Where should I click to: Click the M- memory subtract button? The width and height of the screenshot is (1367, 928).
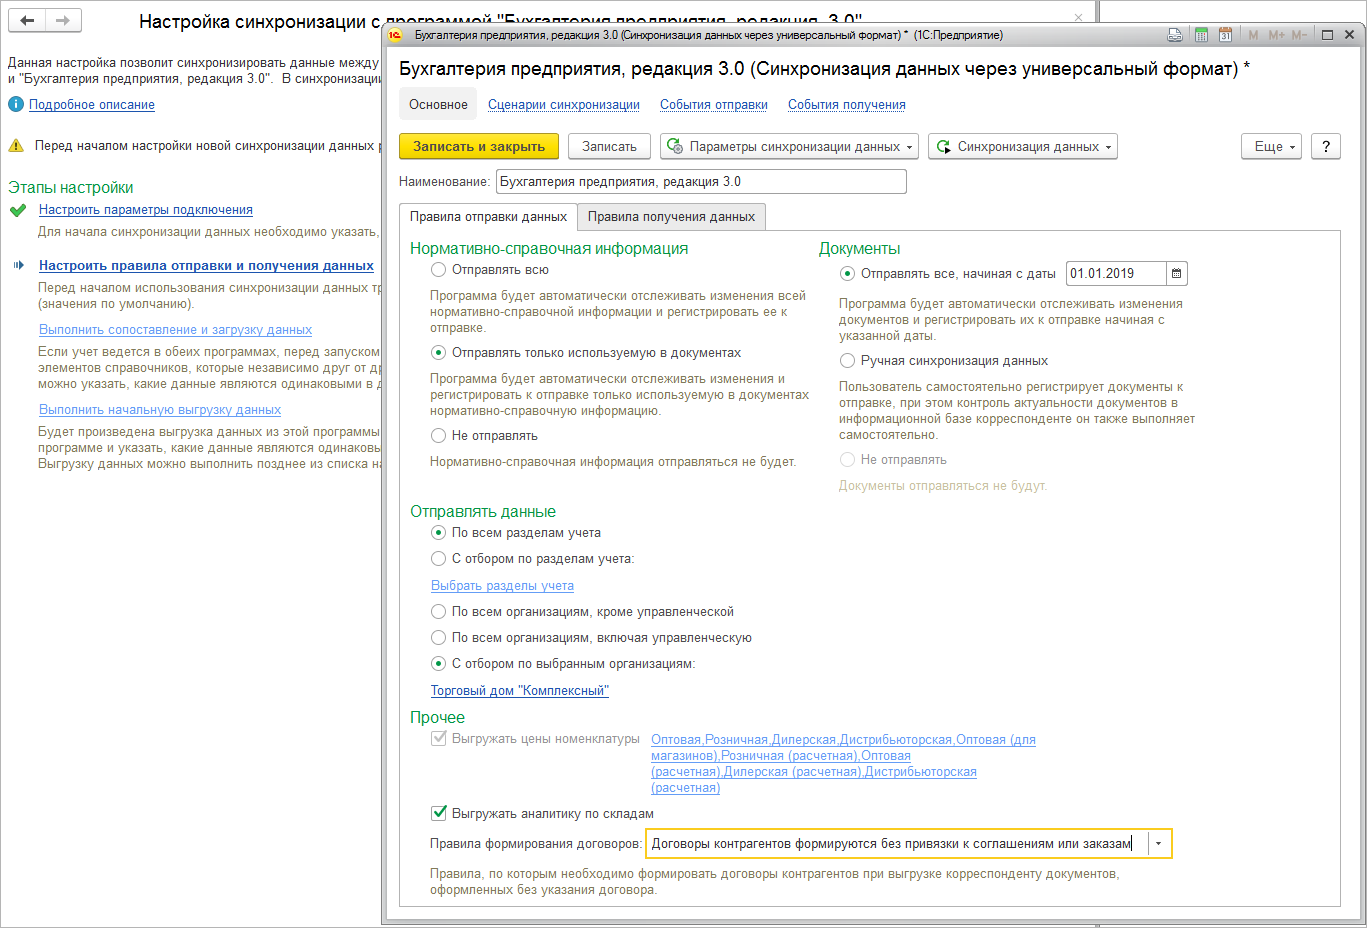1299,35
